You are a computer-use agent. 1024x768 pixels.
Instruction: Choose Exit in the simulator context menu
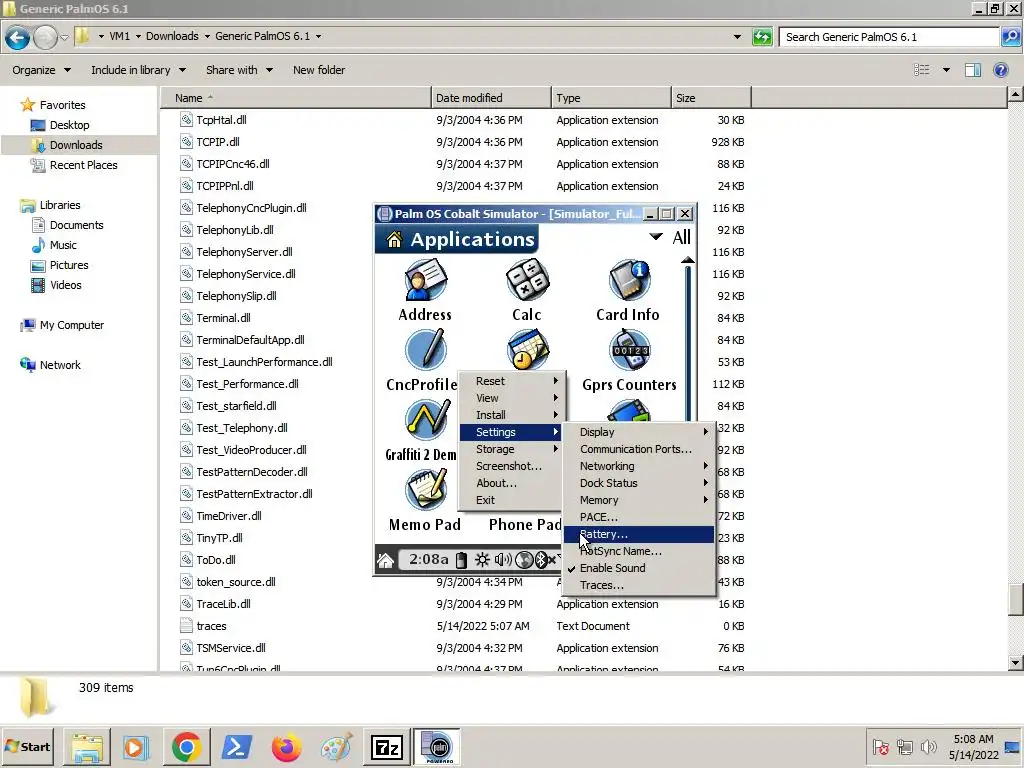(512, 500)
